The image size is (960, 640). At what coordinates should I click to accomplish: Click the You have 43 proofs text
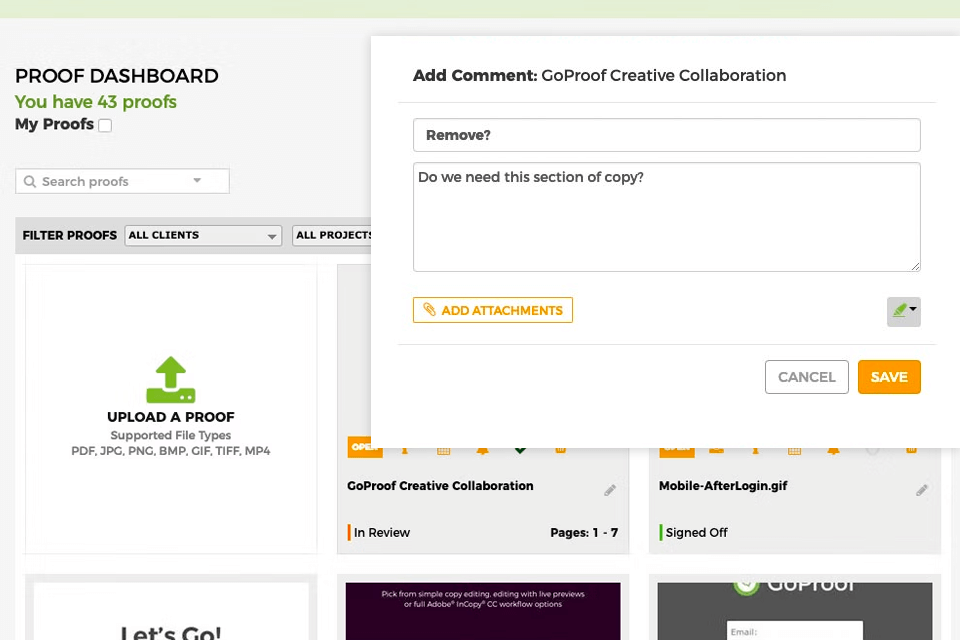pos(96,102)
